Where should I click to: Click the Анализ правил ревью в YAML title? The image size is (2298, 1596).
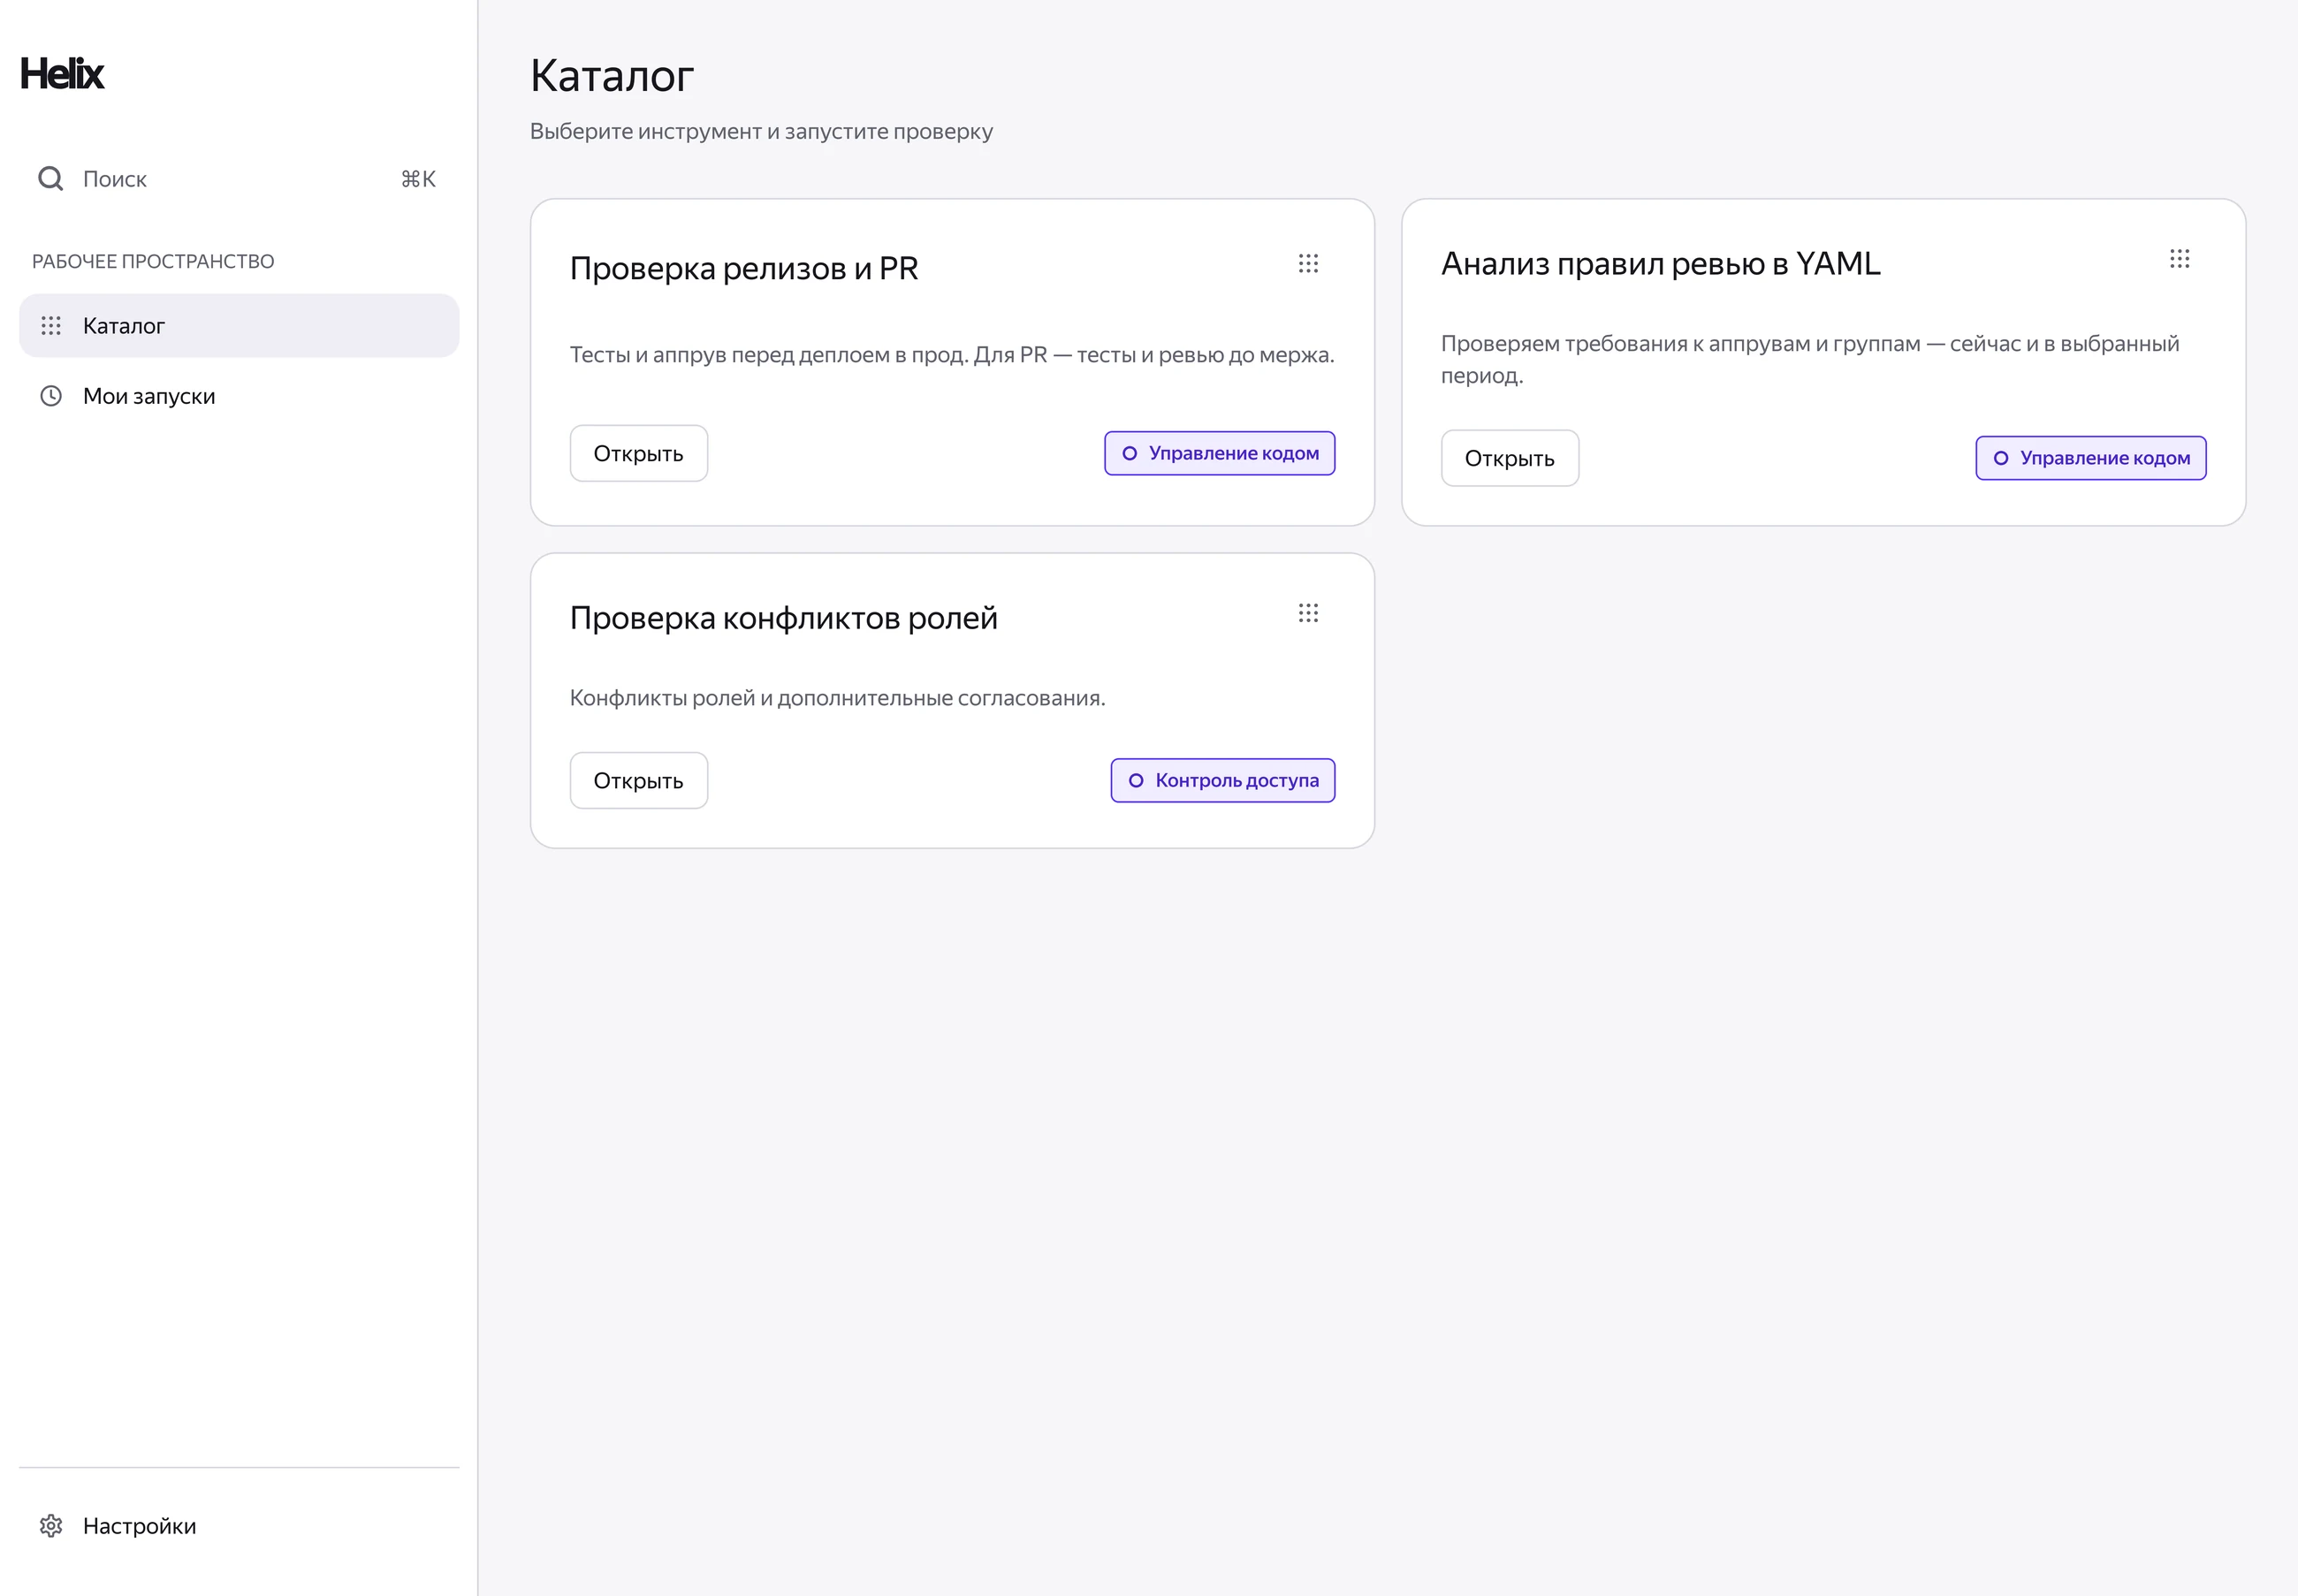1660,264
